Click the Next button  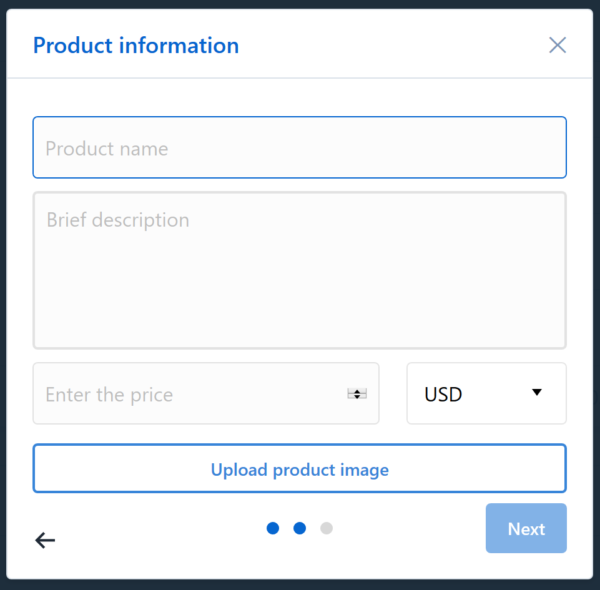pos(526,528)
